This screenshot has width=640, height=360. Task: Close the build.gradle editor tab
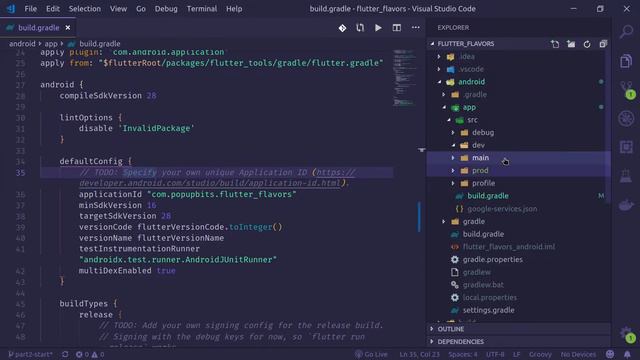(x=68, y=28)
